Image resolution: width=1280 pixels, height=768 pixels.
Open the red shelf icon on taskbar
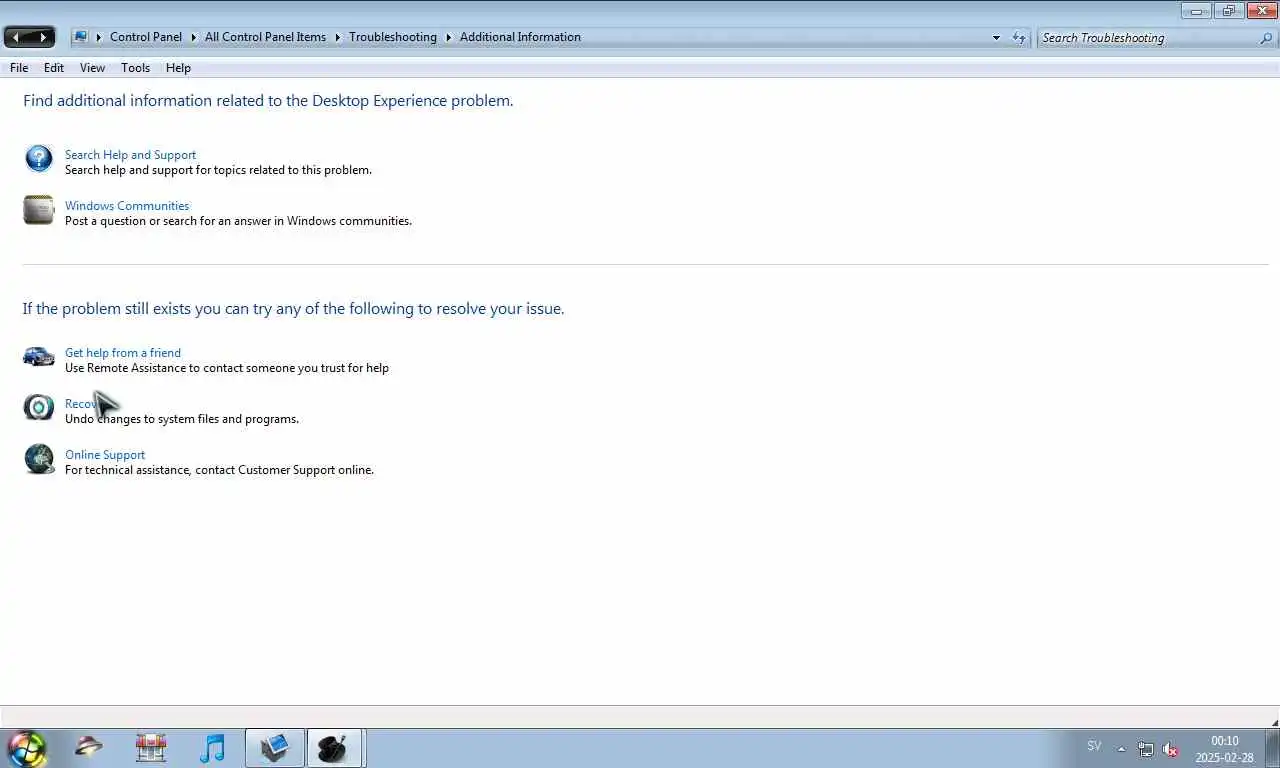point(151,748)
